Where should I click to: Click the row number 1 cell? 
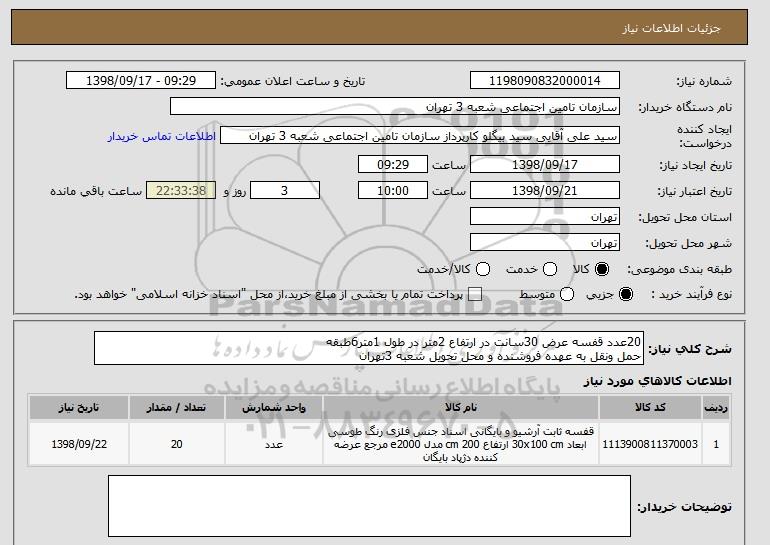(716, 444)
